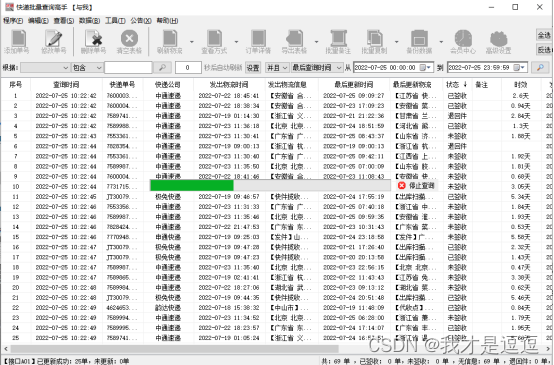Click the 发出物流时间 column header
Image resolution: width=554 pixels, height=365 pixels.
tap(229, 84)
